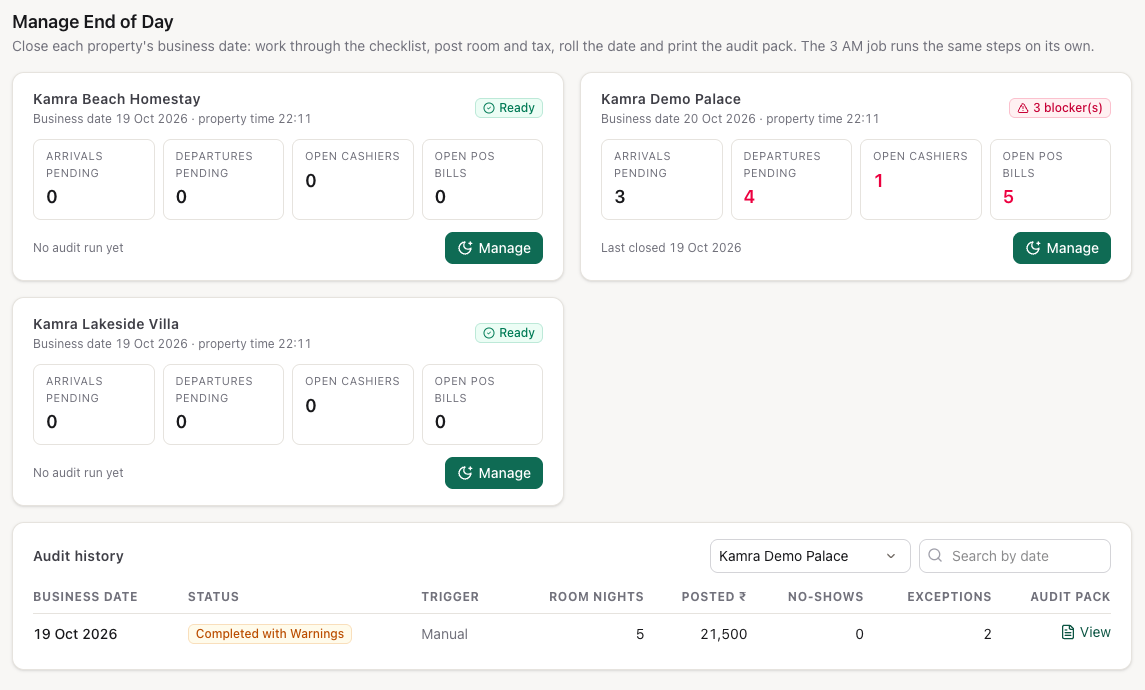Open Manage for Kamra Lakeside Villa
Viewport: 1145px width, 690px height.
click(494, 473)
